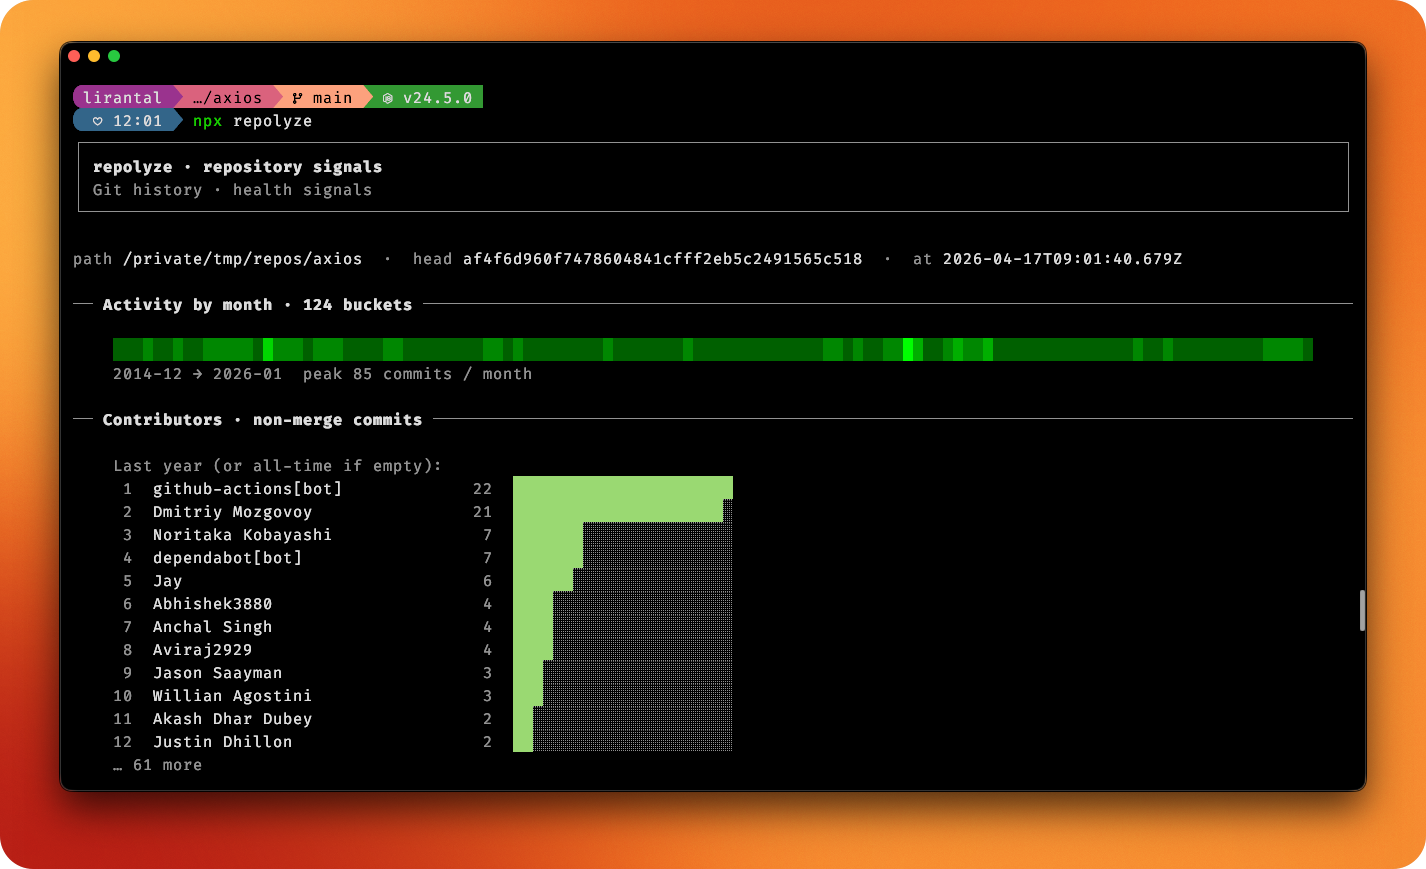
Task: Click the npx repolyze command text
Action: tap(252, 121)
